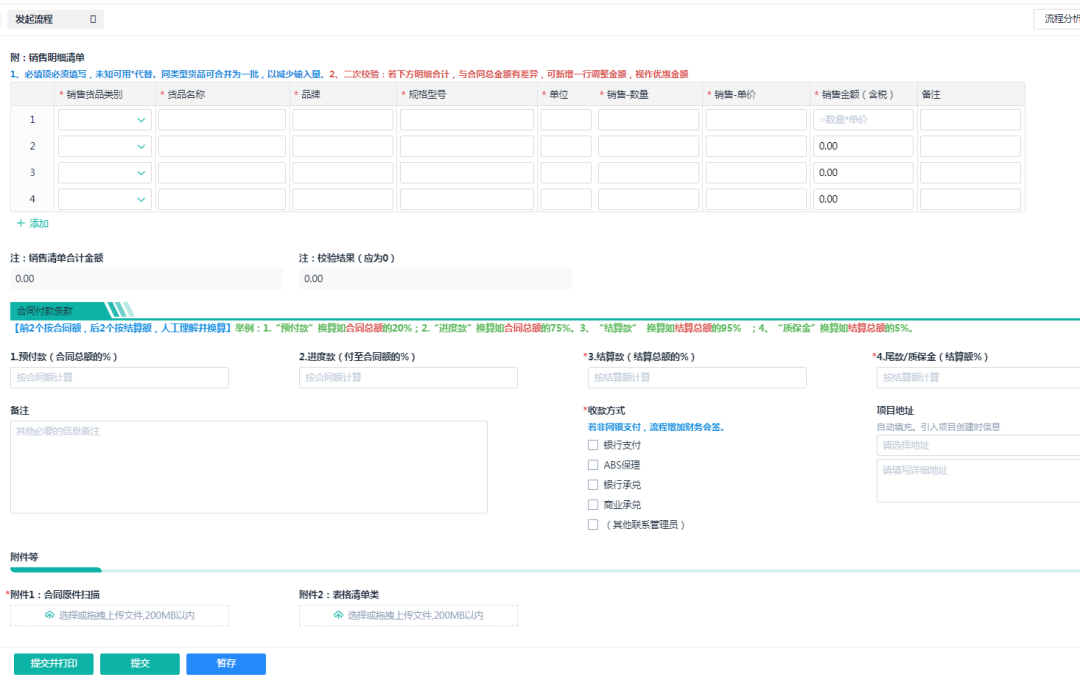Open the 流程分析 tab at top right
Screen dimensions: 1080x680
1057,19
